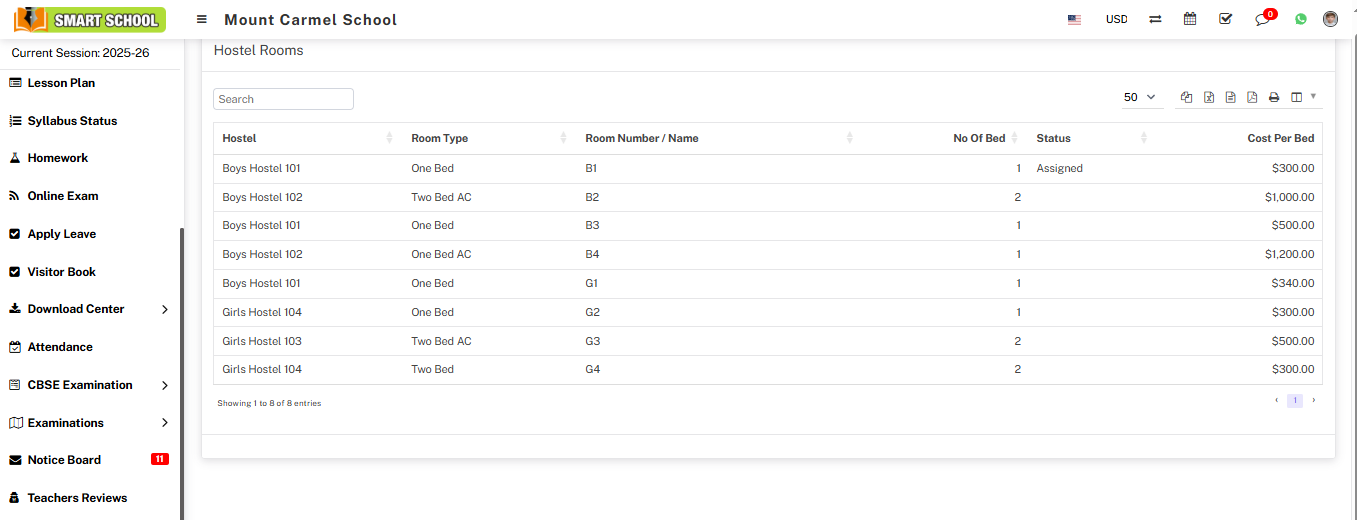Export the table to Excel
The image size is (1357, 520).
click(x=1208, y=97)
